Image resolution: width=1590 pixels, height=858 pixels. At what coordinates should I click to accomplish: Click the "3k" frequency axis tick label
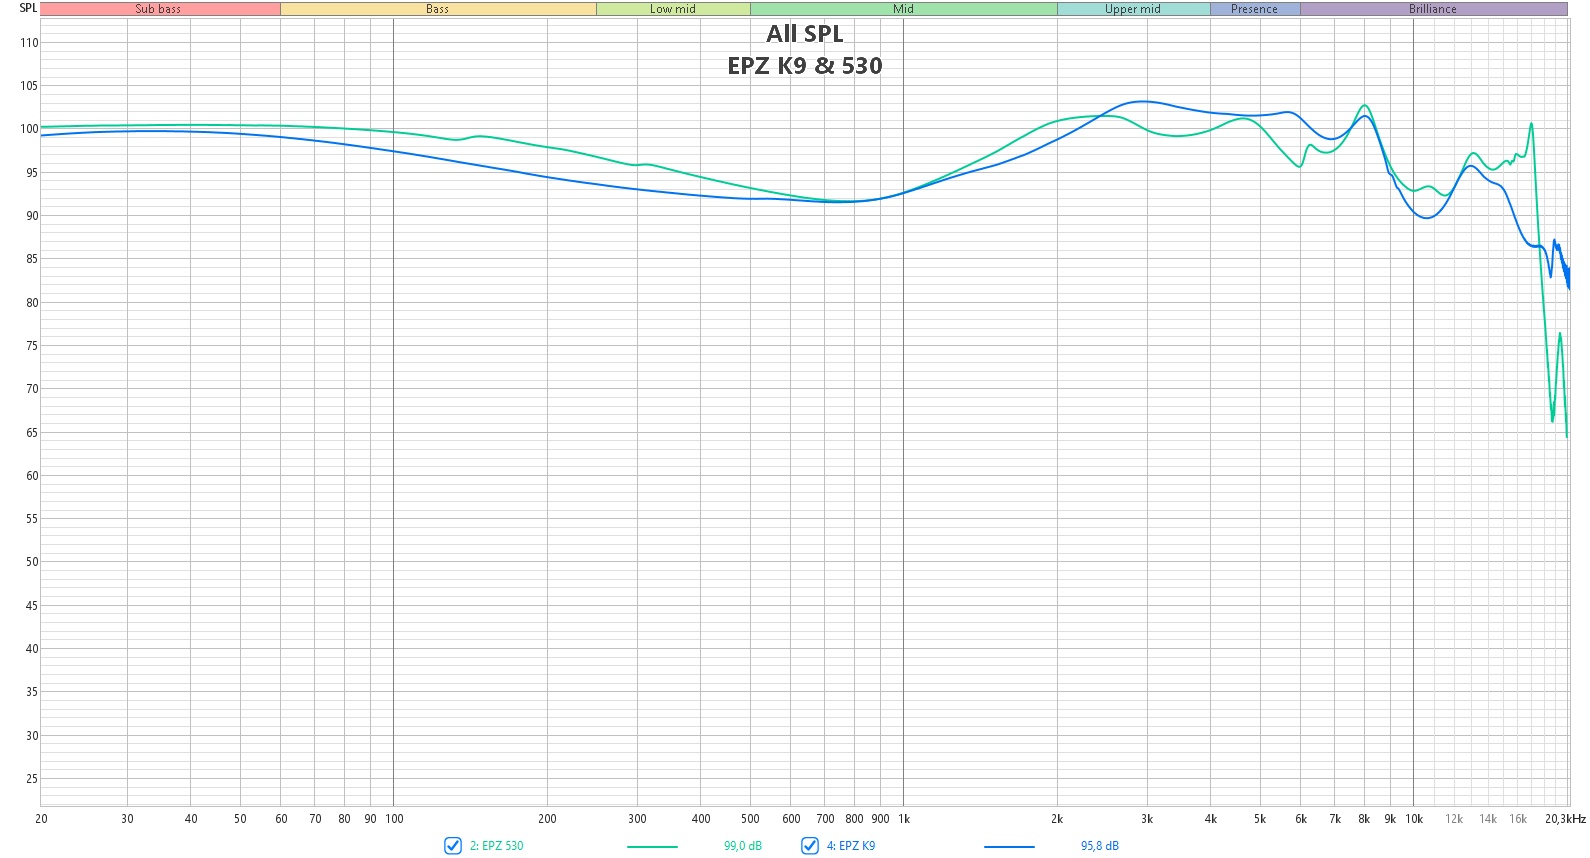tap(1147, 819)
